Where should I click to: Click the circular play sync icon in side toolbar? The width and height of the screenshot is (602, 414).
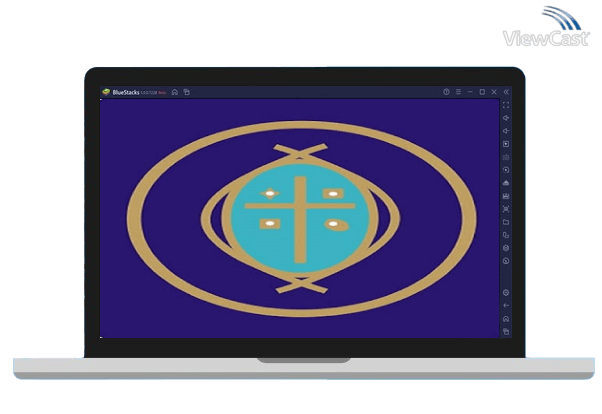(x=506, y=170)
